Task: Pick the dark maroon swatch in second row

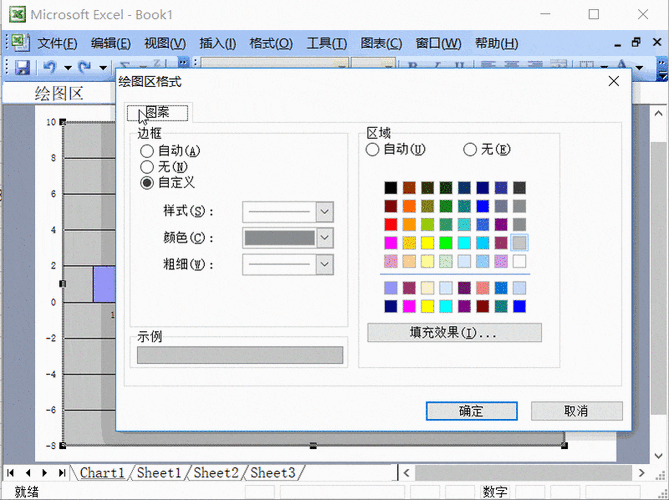Action: (390, 206)
